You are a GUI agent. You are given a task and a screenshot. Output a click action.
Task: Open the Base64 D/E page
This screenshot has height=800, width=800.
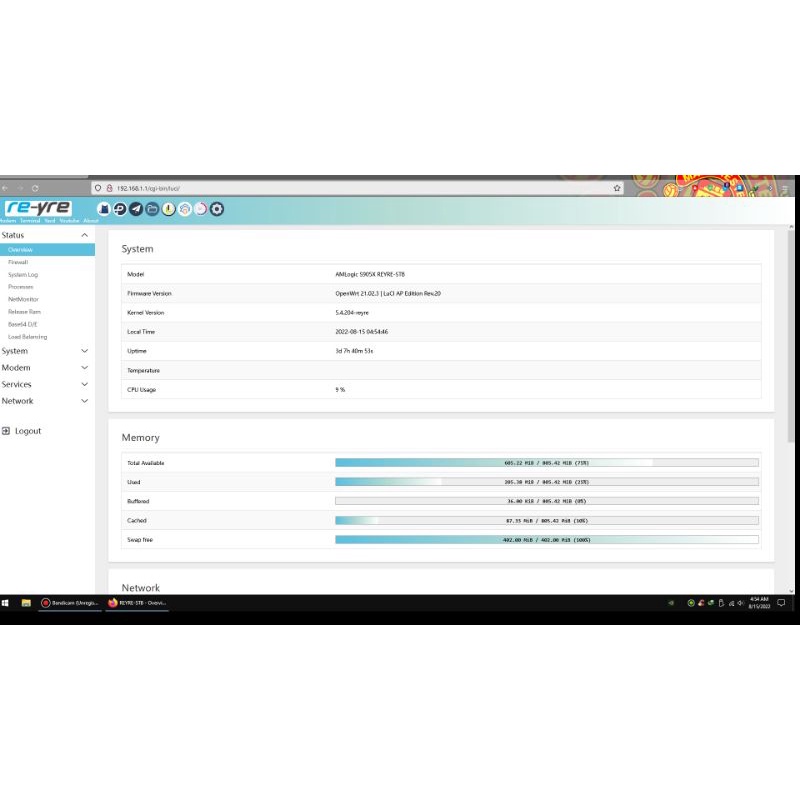(22, 324)
